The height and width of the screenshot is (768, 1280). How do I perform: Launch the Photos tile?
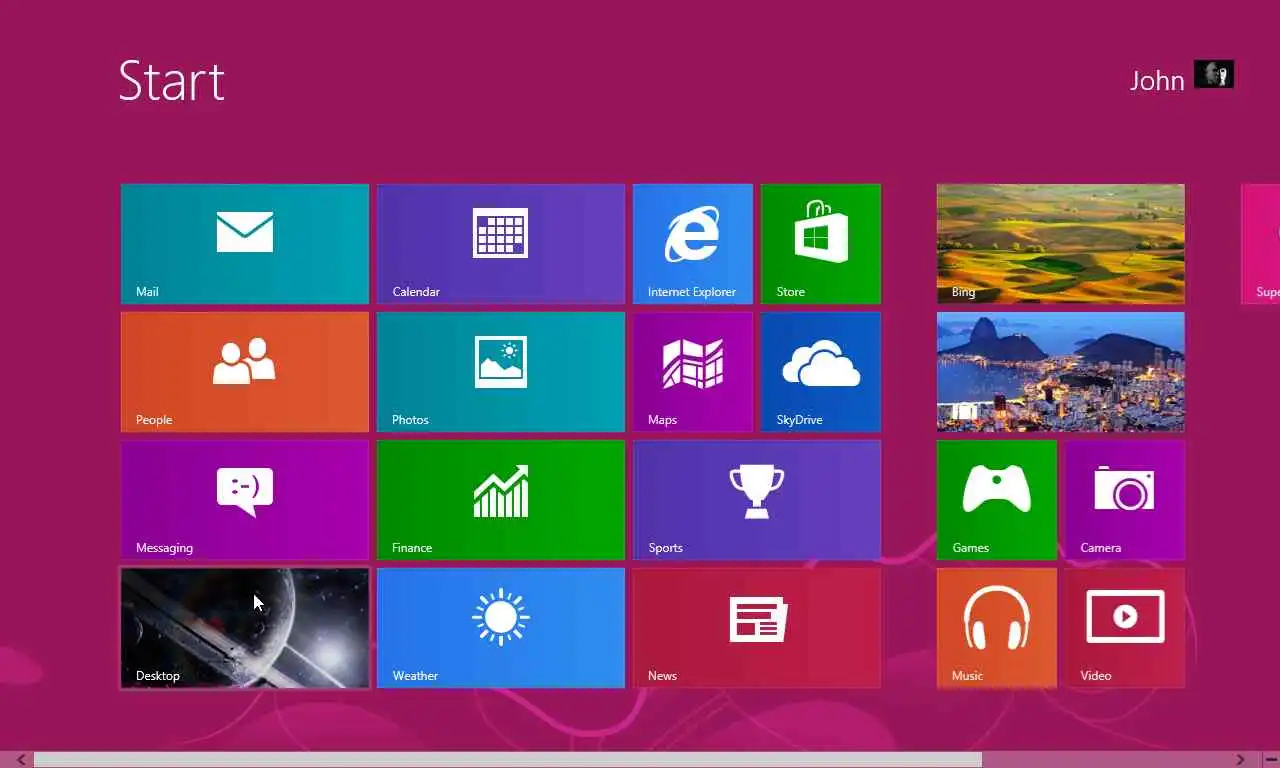coord(501,372)
